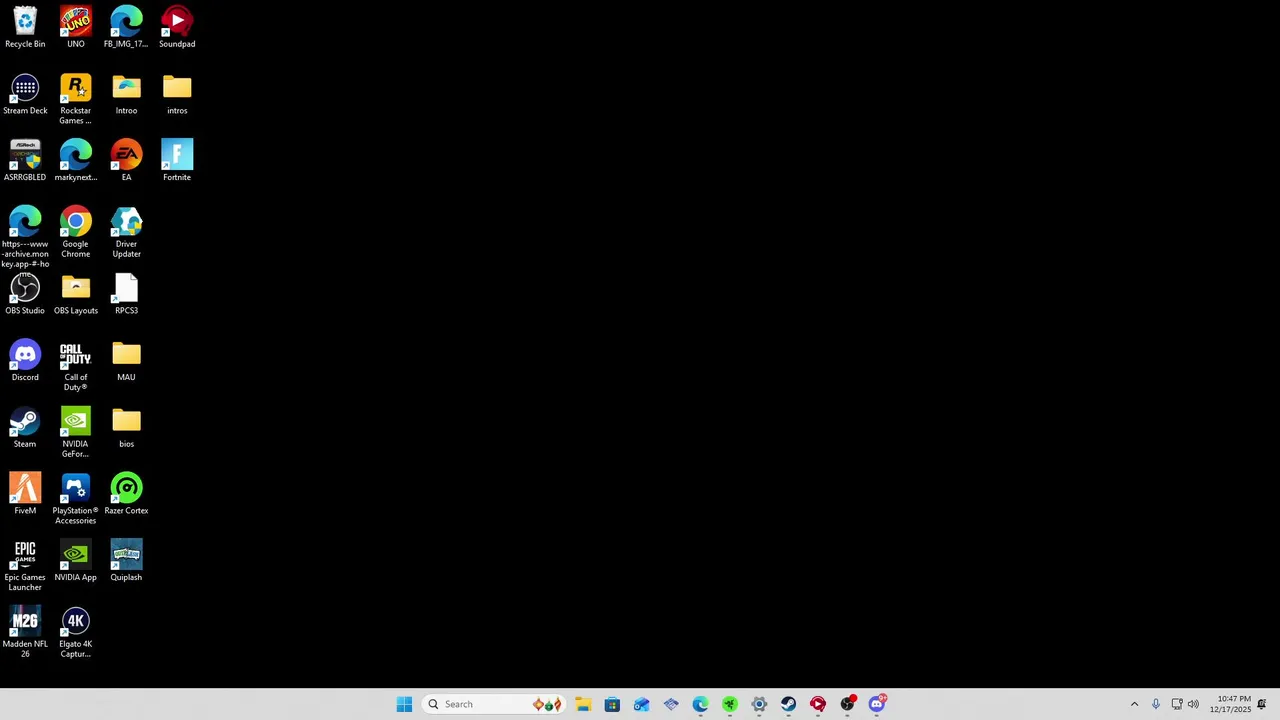
Task: Switch to Steam in the taskbar
Action: point(788,704)
